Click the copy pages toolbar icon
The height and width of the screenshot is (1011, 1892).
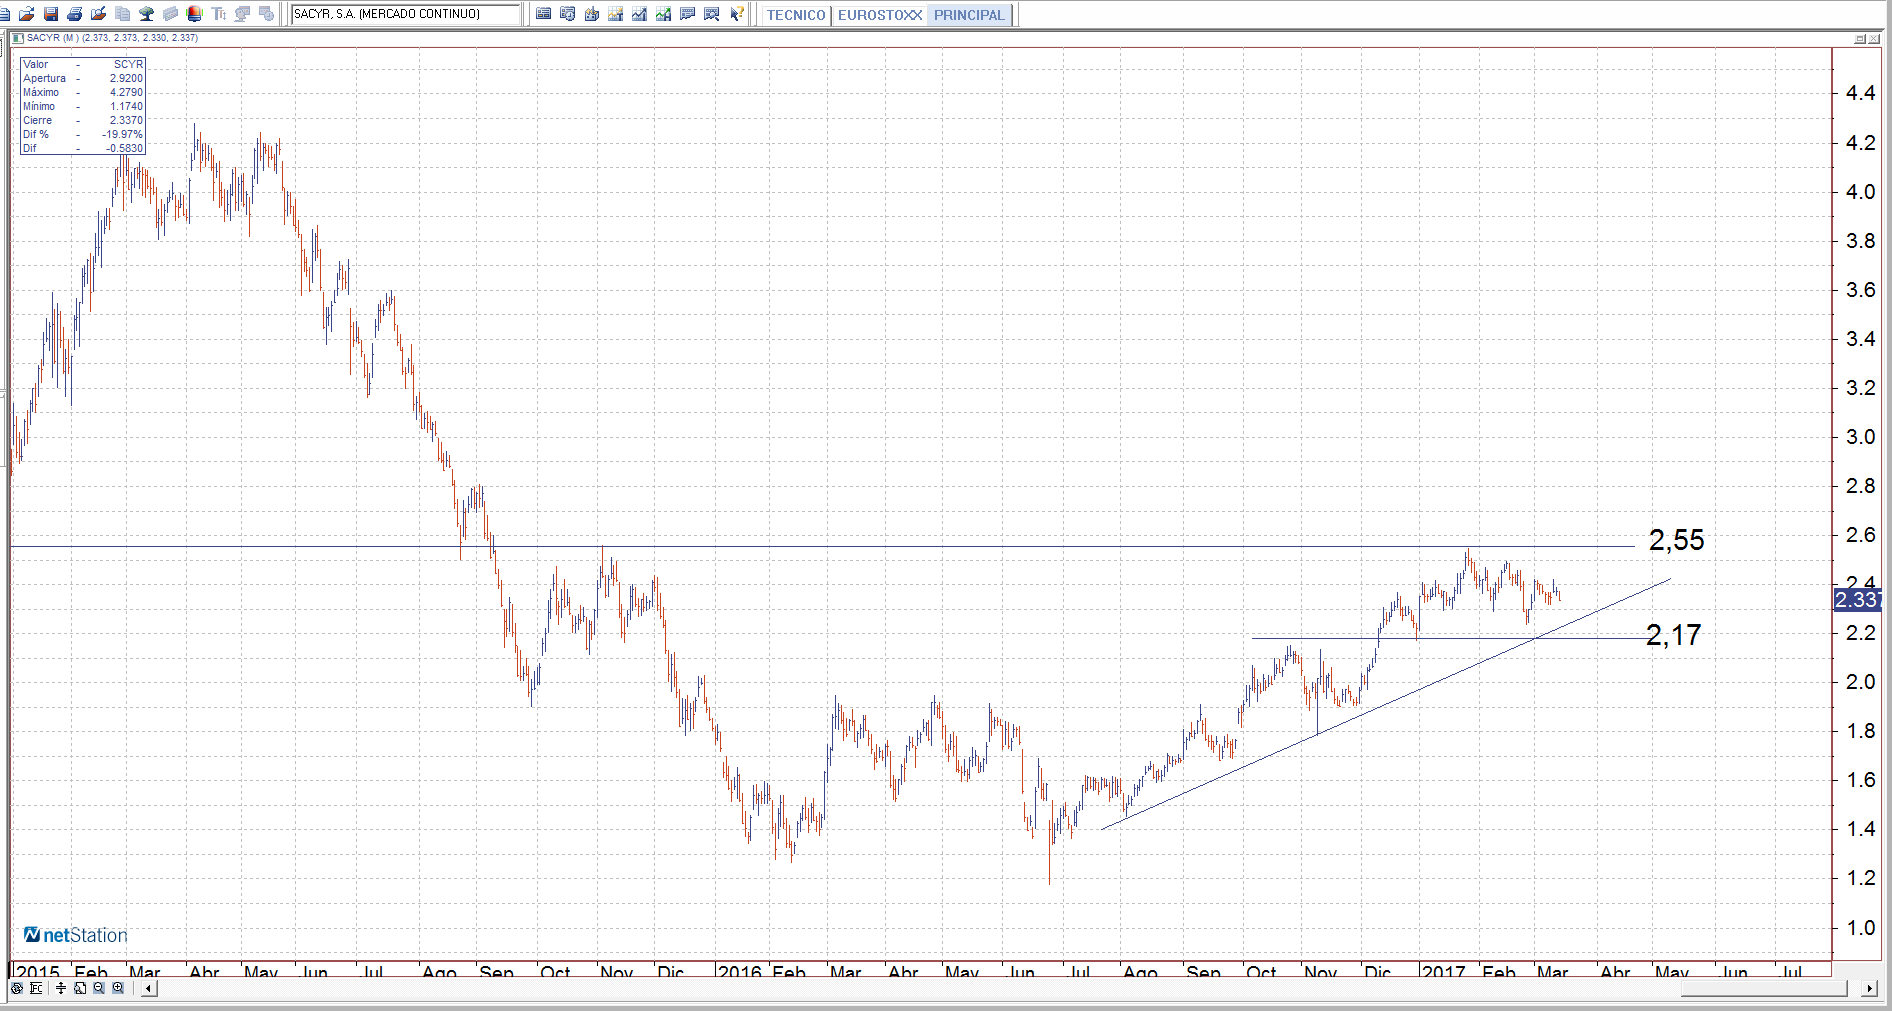122,14
